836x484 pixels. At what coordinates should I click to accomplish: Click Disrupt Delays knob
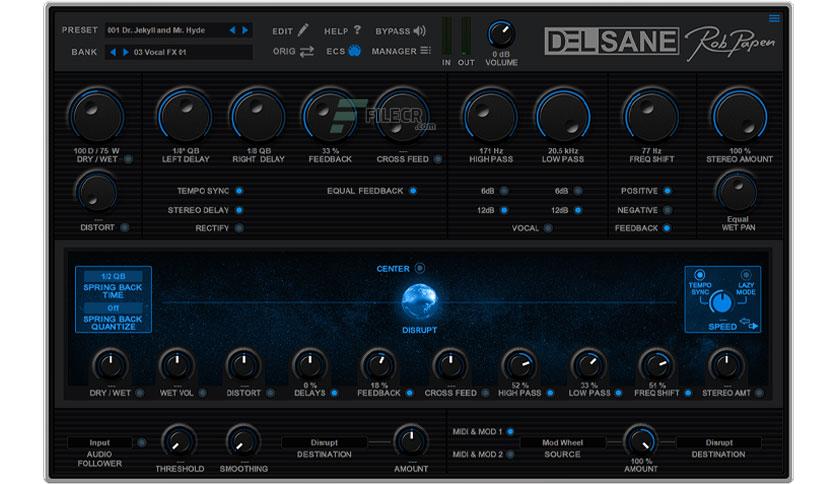point(310,365)
